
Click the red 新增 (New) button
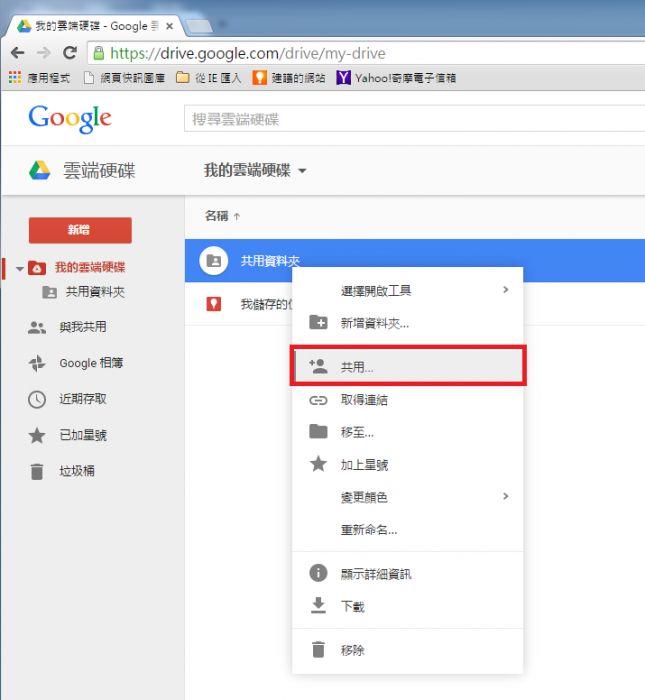point(80,230)
